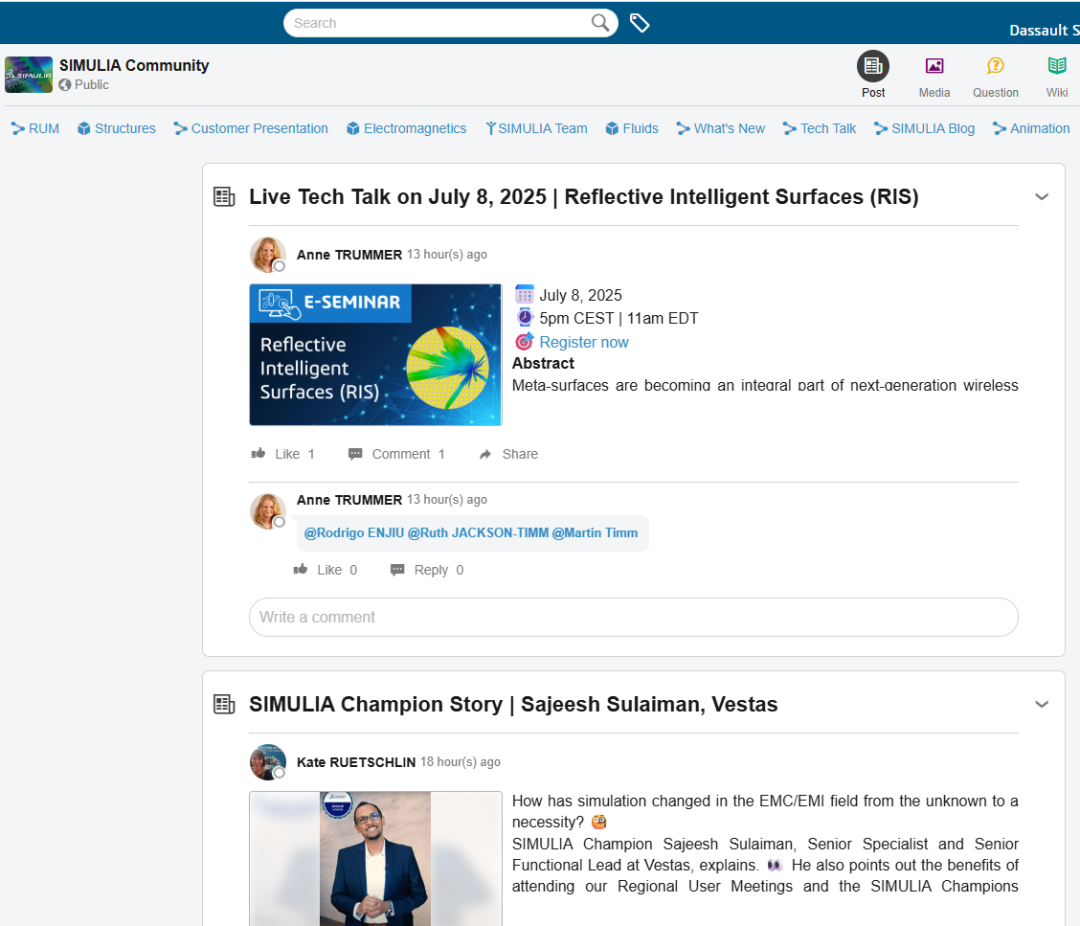Open the Animation category
The image size is (1080, 926).
pos(1031,128)
